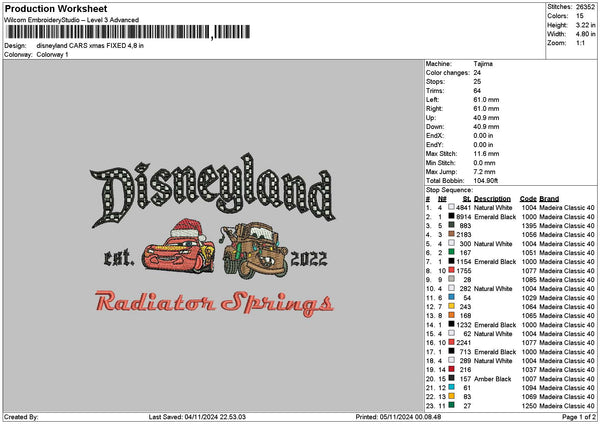The width and height of the screenshot is (600, 424).
Task: Click the red Lightning McQueen car in preview
Action: [x=178, y=247]
